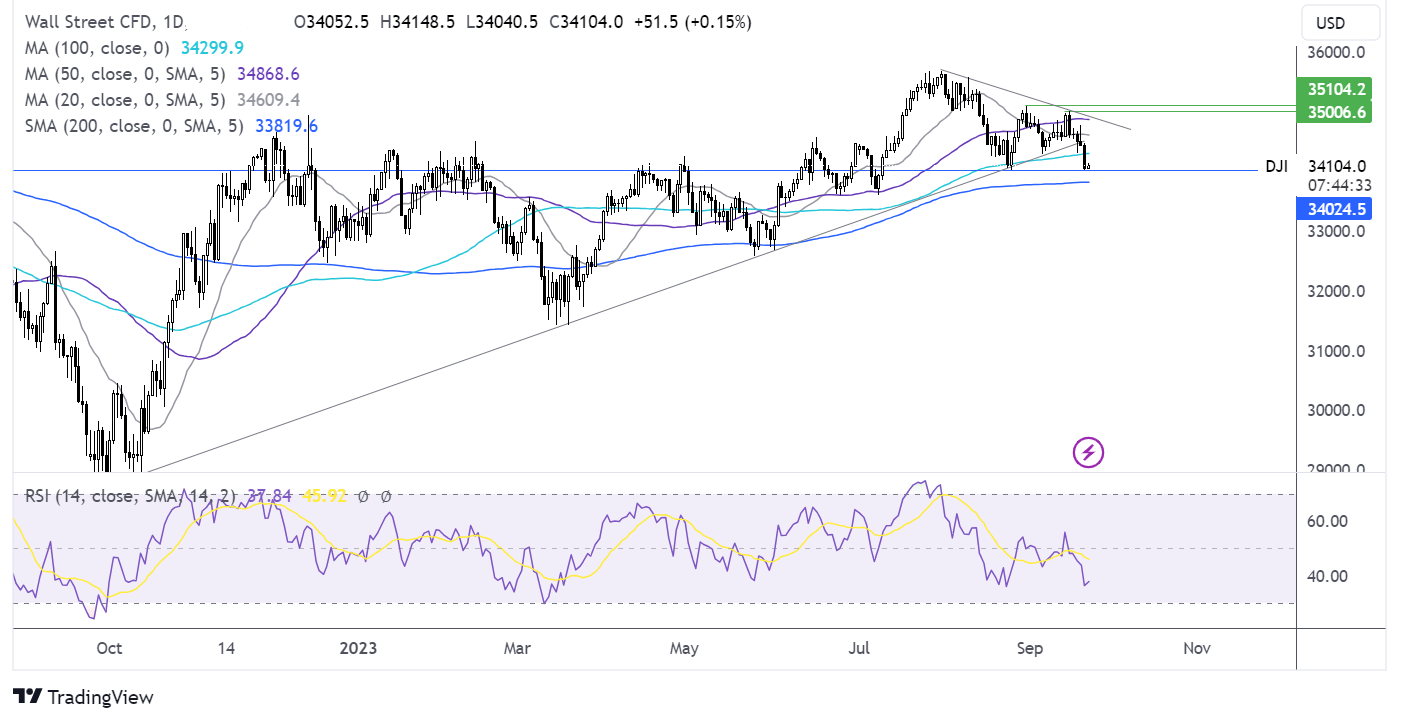The image size is (1401, 723).
Task: Click the 2023 date axis label
Action: pyautogui.click(x=357, y=648)
